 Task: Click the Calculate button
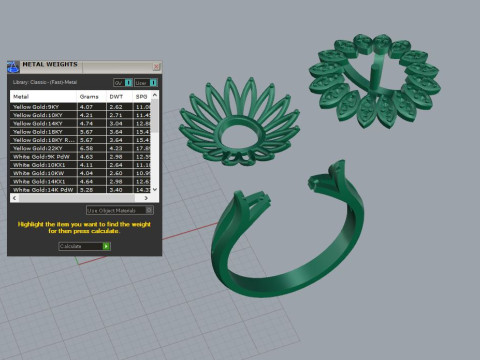pyautogui.click(x=84, y=246)
